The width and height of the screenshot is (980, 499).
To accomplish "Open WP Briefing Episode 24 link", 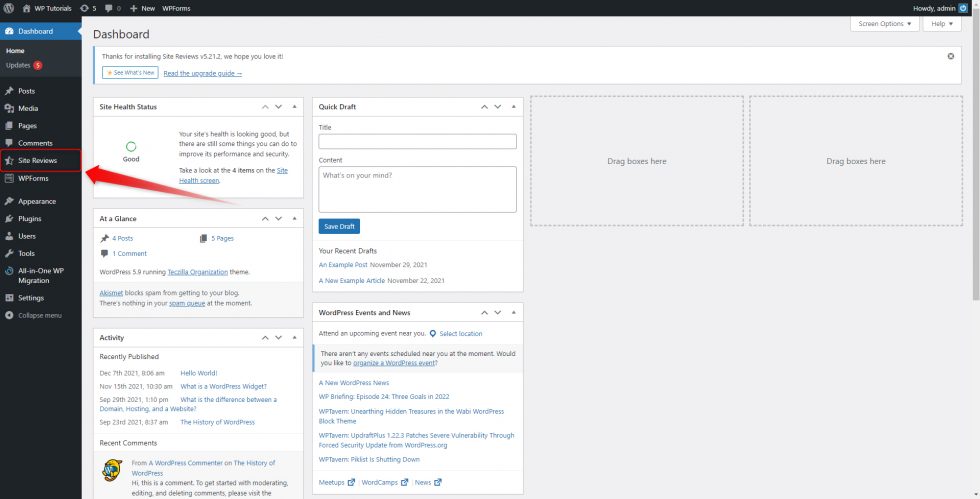I will pyautogui.click(x=384, y=396).
